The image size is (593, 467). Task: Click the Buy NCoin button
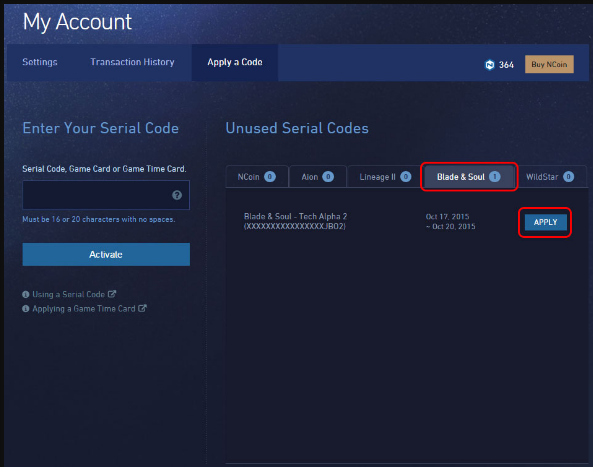click(549, 64)
